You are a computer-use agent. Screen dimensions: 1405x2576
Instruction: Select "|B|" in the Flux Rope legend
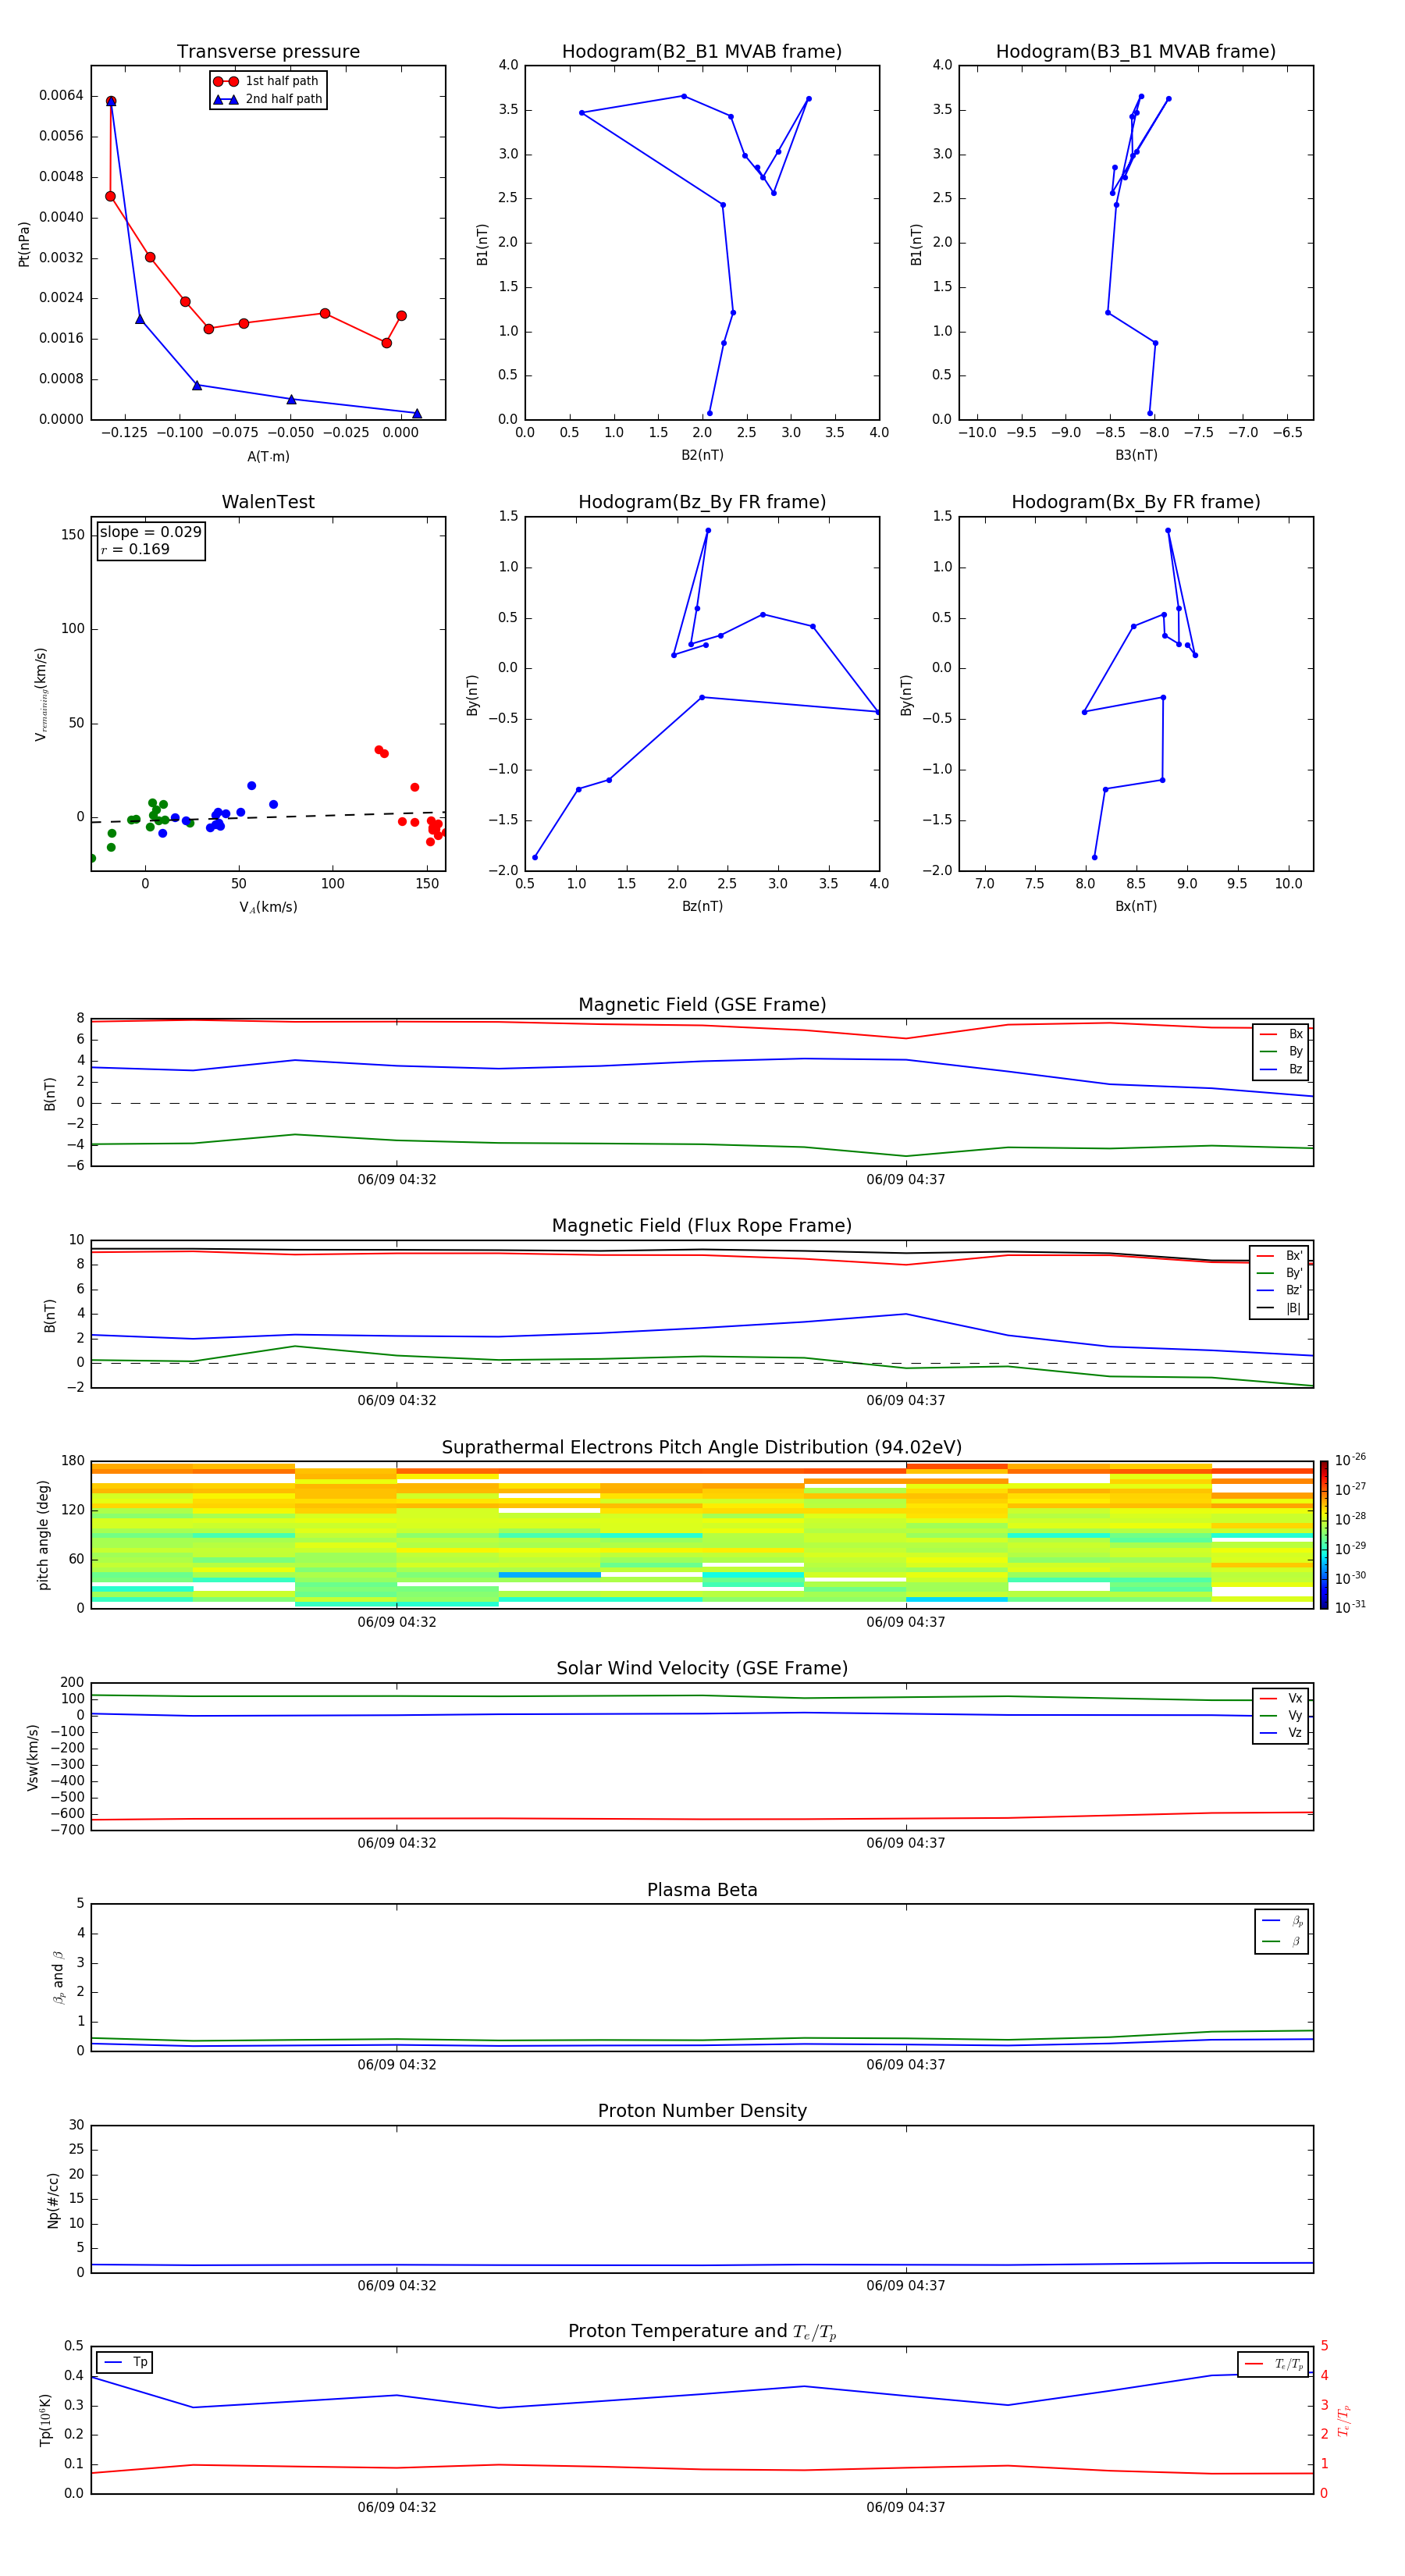point(1279,1308)
